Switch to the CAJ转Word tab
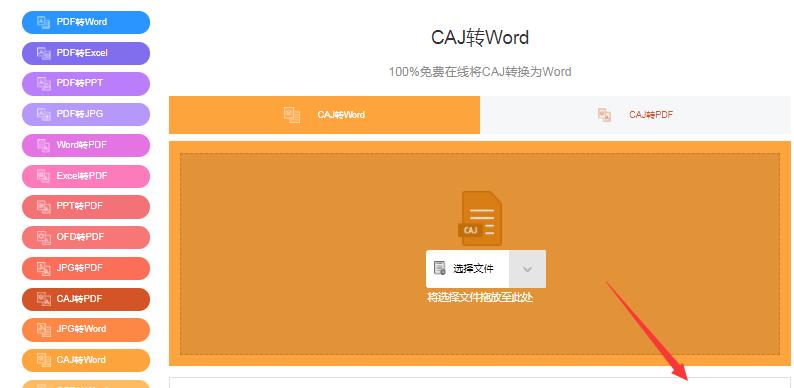Viewport: 794px width, 388px height. (x=324, y=115)
